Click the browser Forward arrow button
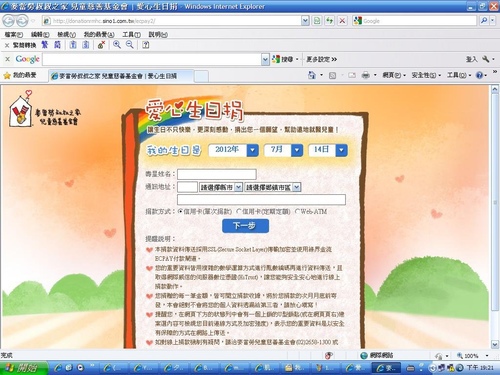This screenshot has width=500, height=375. coord(22,21)
